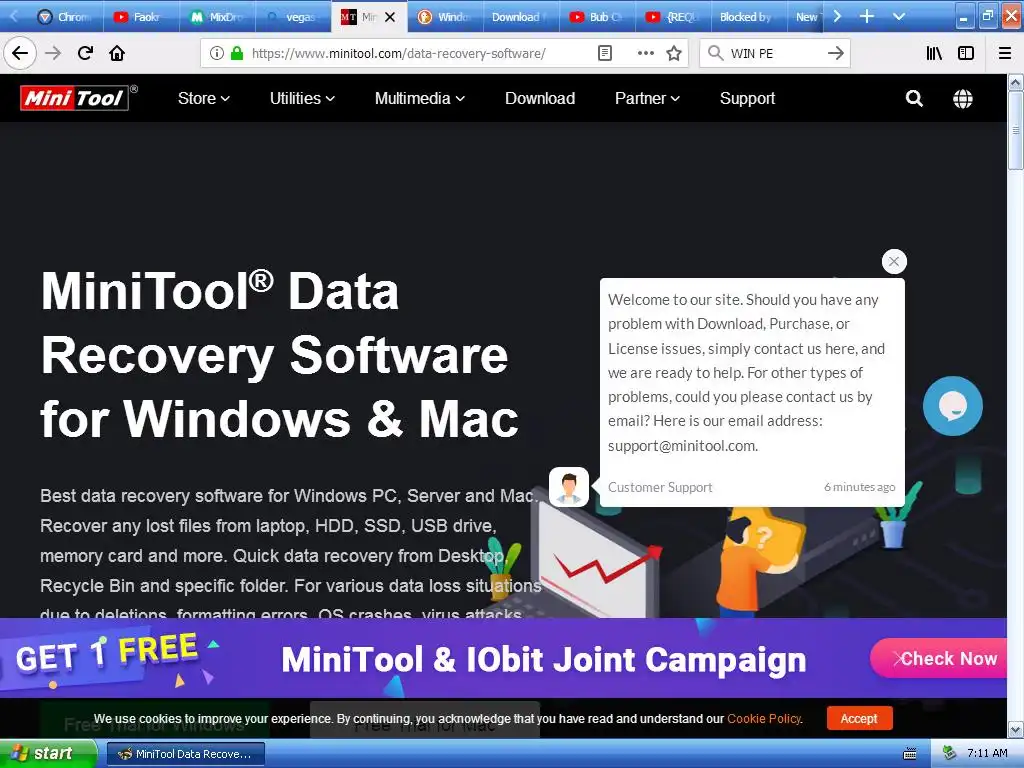
Task: Expand the Multimedia dropdown menu
Action: (419, 98)
